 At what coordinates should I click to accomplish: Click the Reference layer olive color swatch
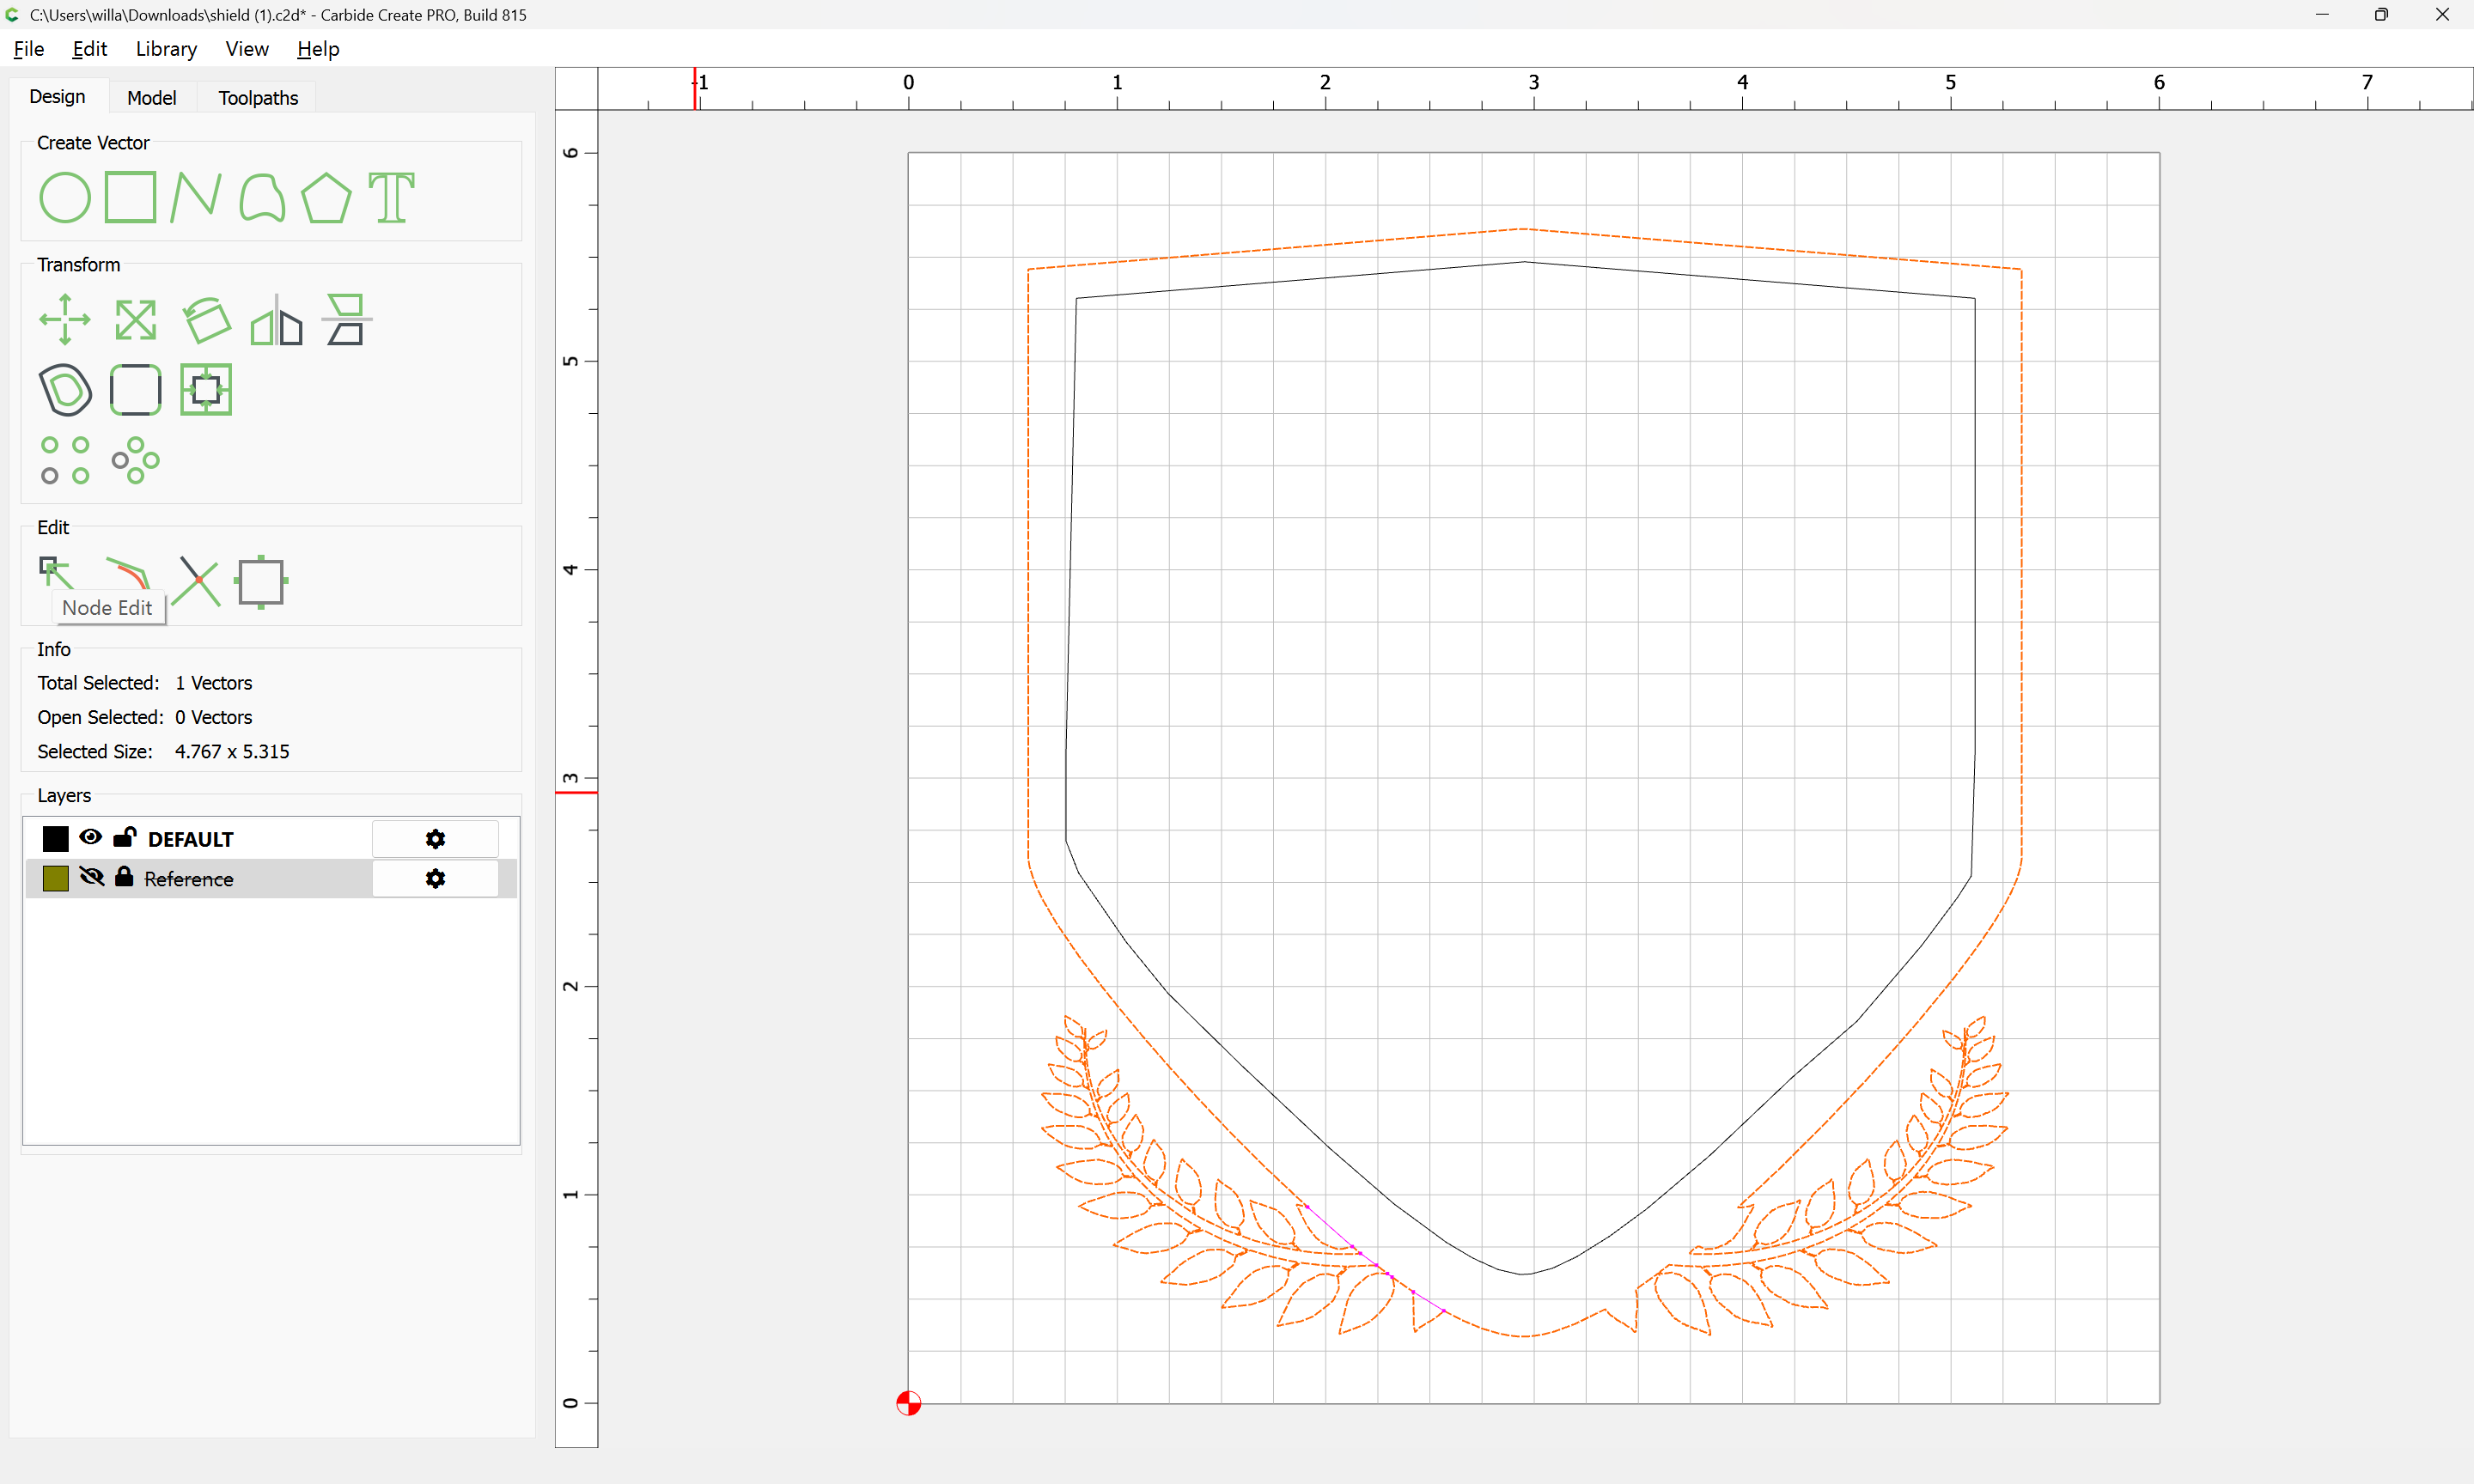tap(56, 878)
